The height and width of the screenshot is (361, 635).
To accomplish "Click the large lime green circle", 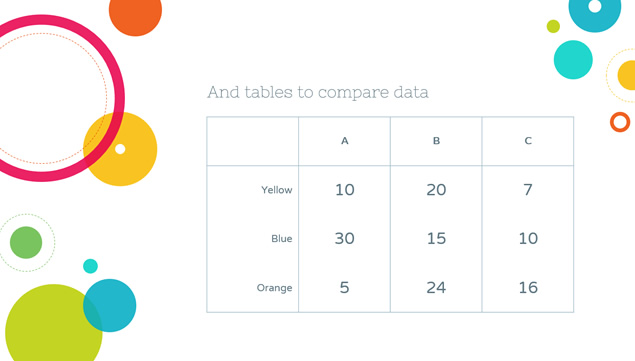I will 53,324.
